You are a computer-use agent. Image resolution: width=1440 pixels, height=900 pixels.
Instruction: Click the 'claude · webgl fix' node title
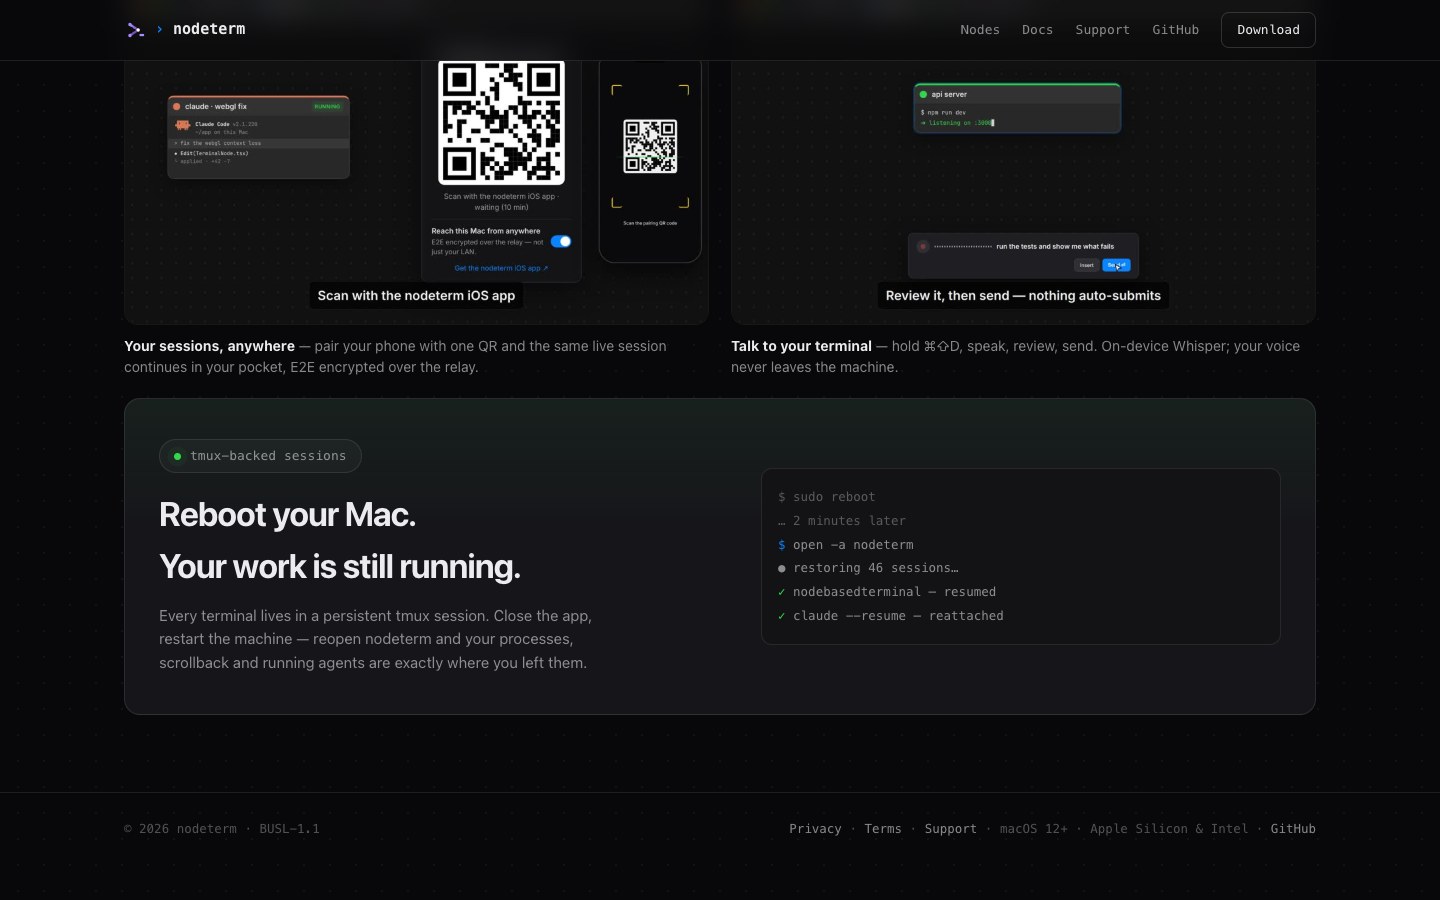coord(216,106)
